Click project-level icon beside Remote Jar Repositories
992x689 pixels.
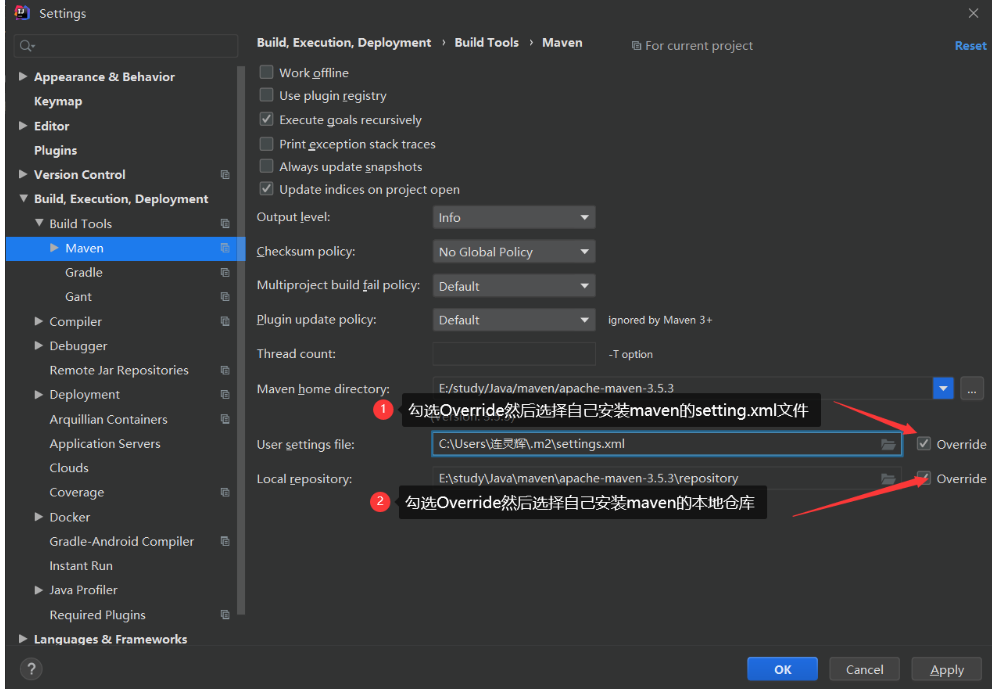coord(225,370)
